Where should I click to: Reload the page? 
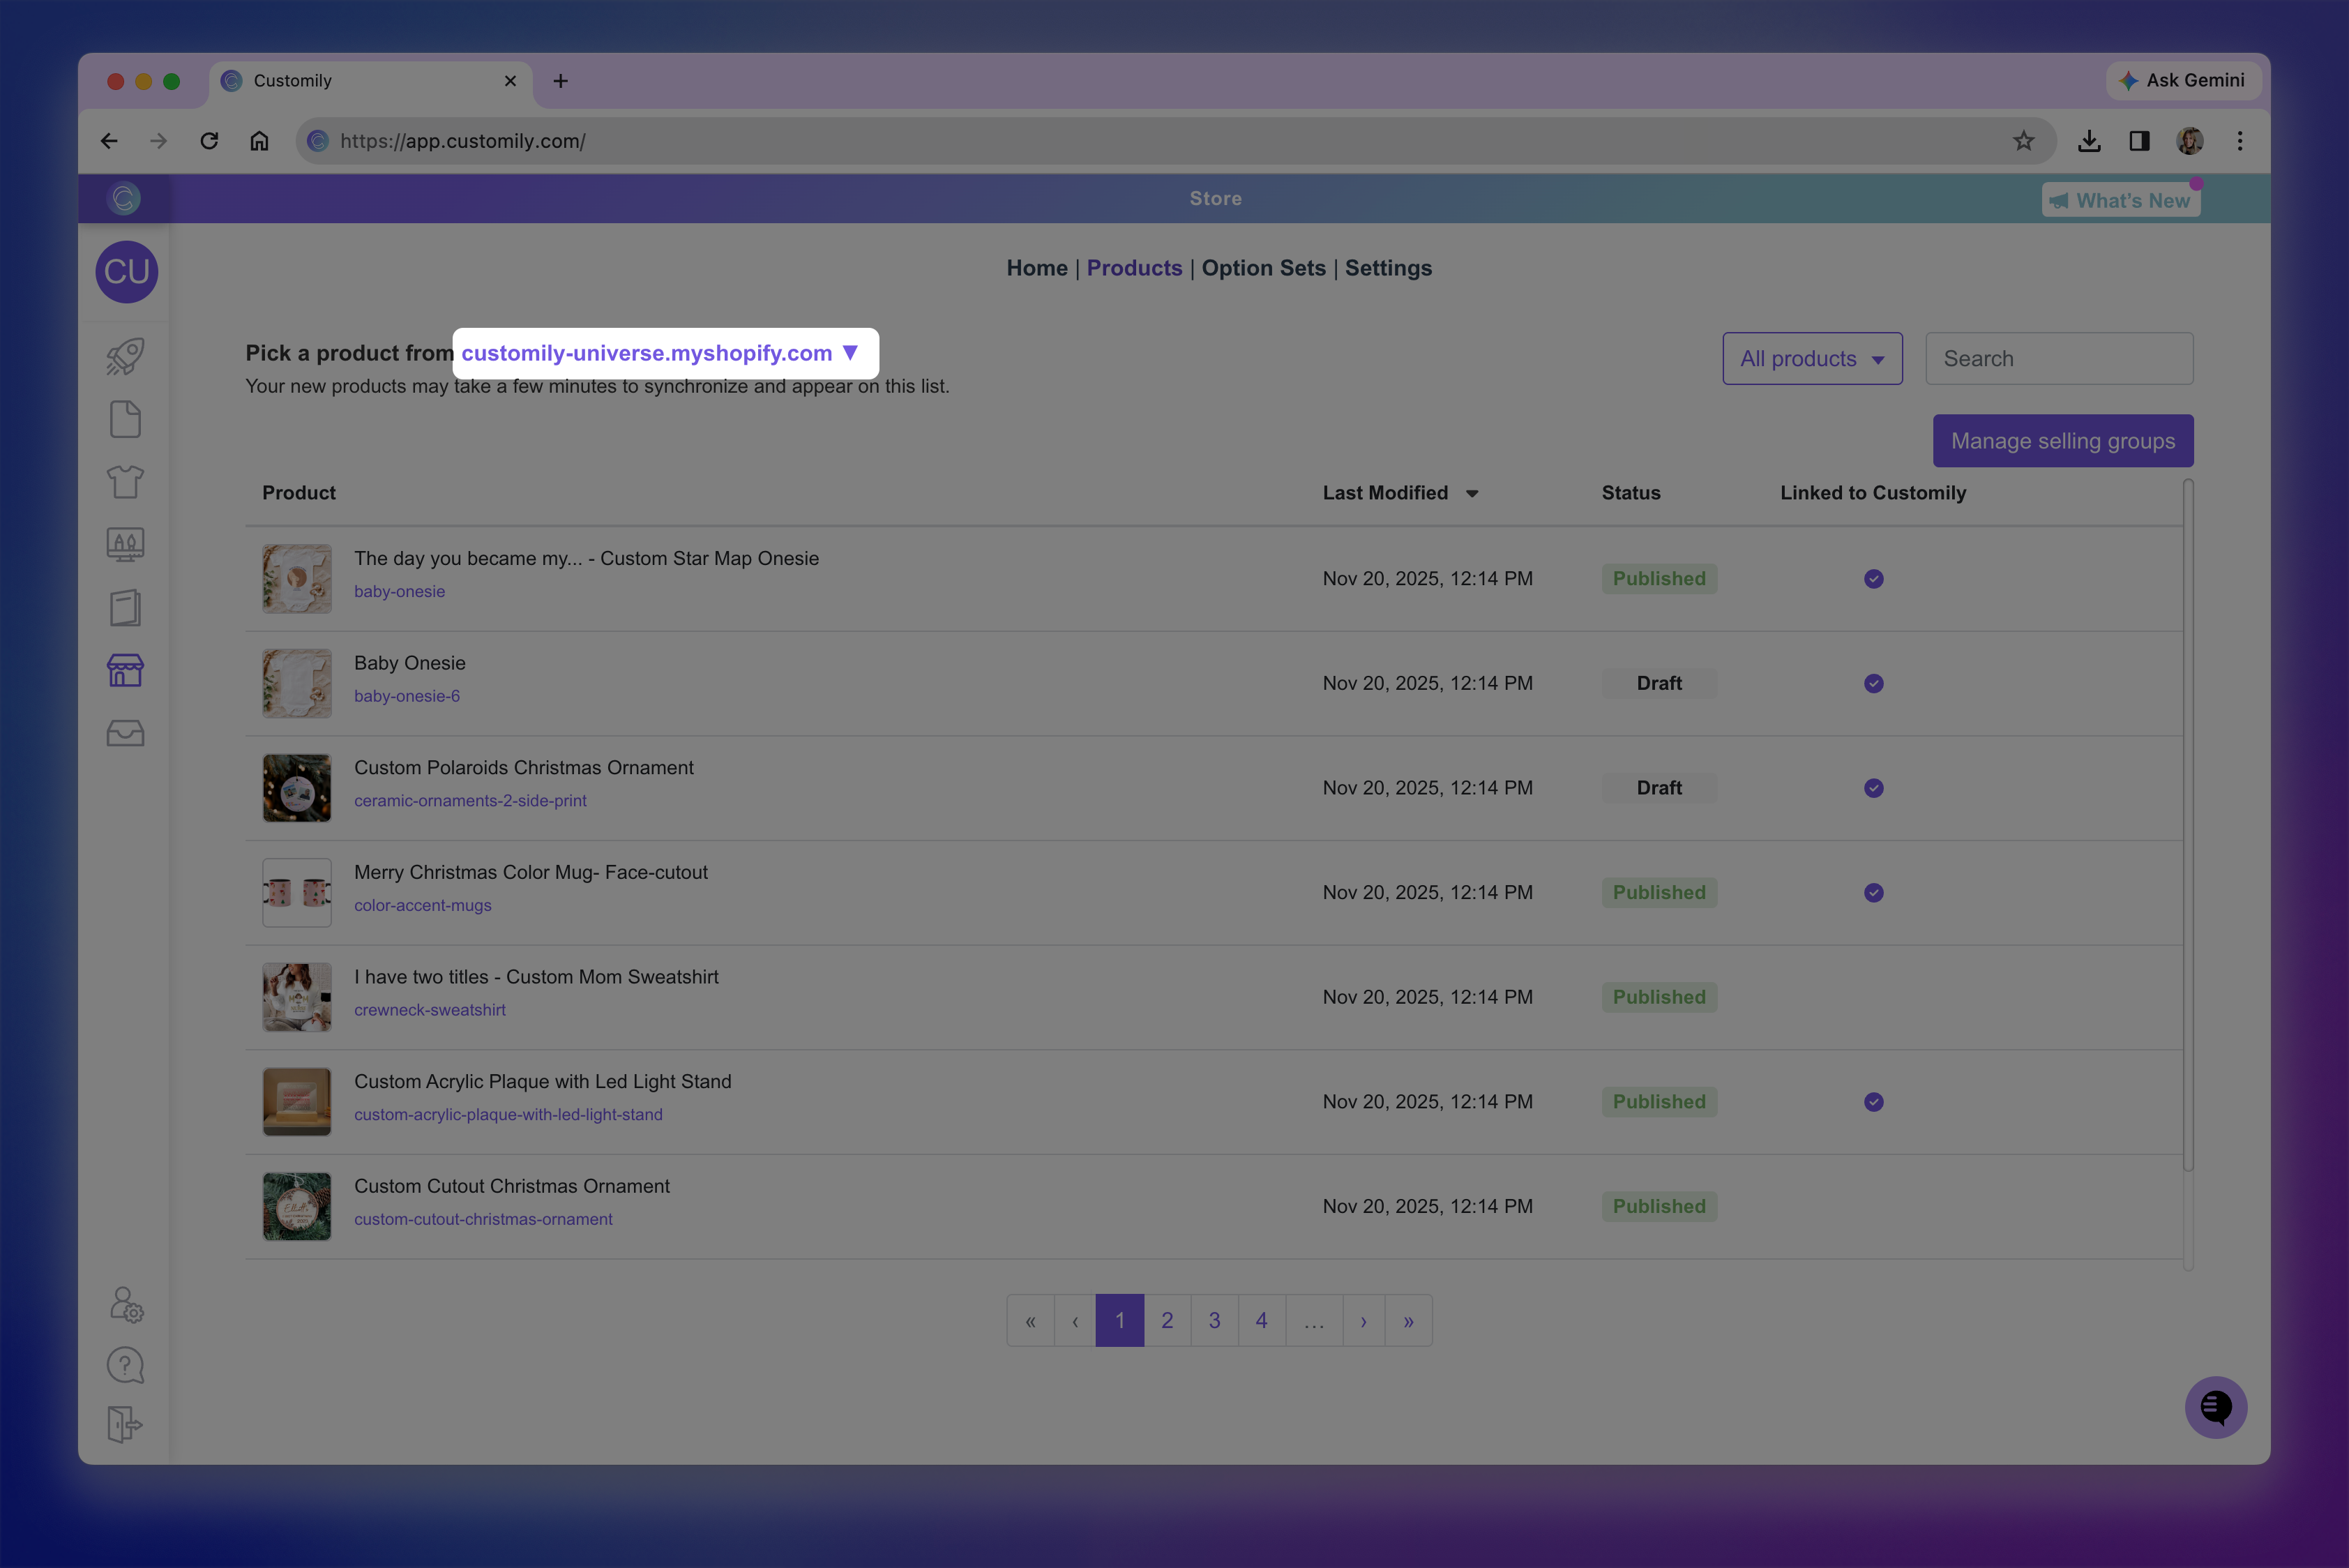(x=209, y=141)
